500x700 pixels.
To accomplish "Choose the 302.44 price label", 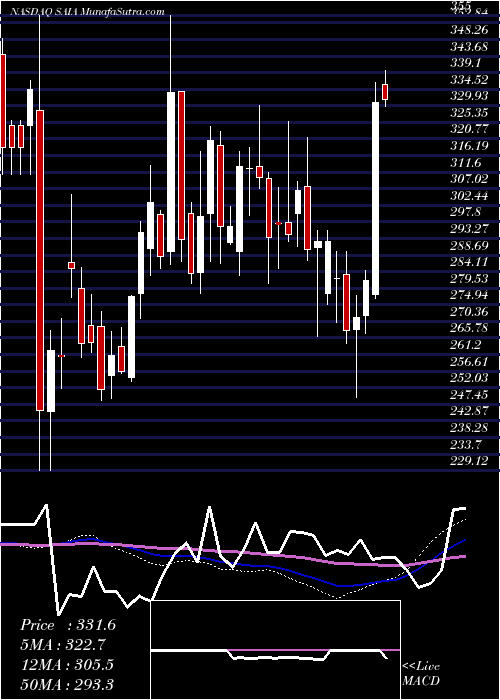I will point(468,195).
